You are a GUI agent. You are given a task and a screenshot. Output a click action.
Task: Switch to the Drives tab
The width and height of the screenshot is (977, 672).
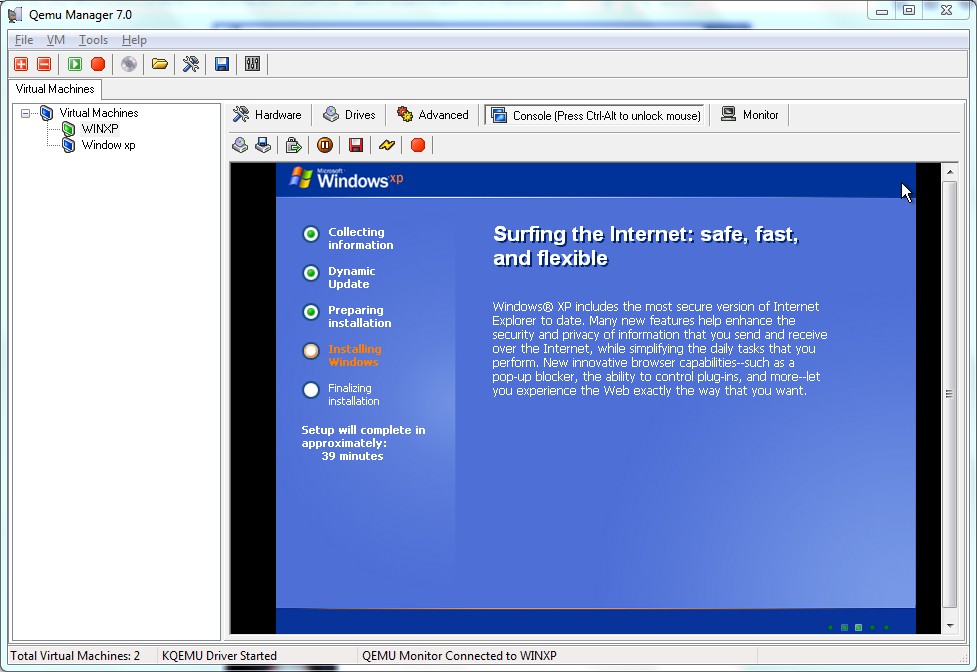point(349,114)
